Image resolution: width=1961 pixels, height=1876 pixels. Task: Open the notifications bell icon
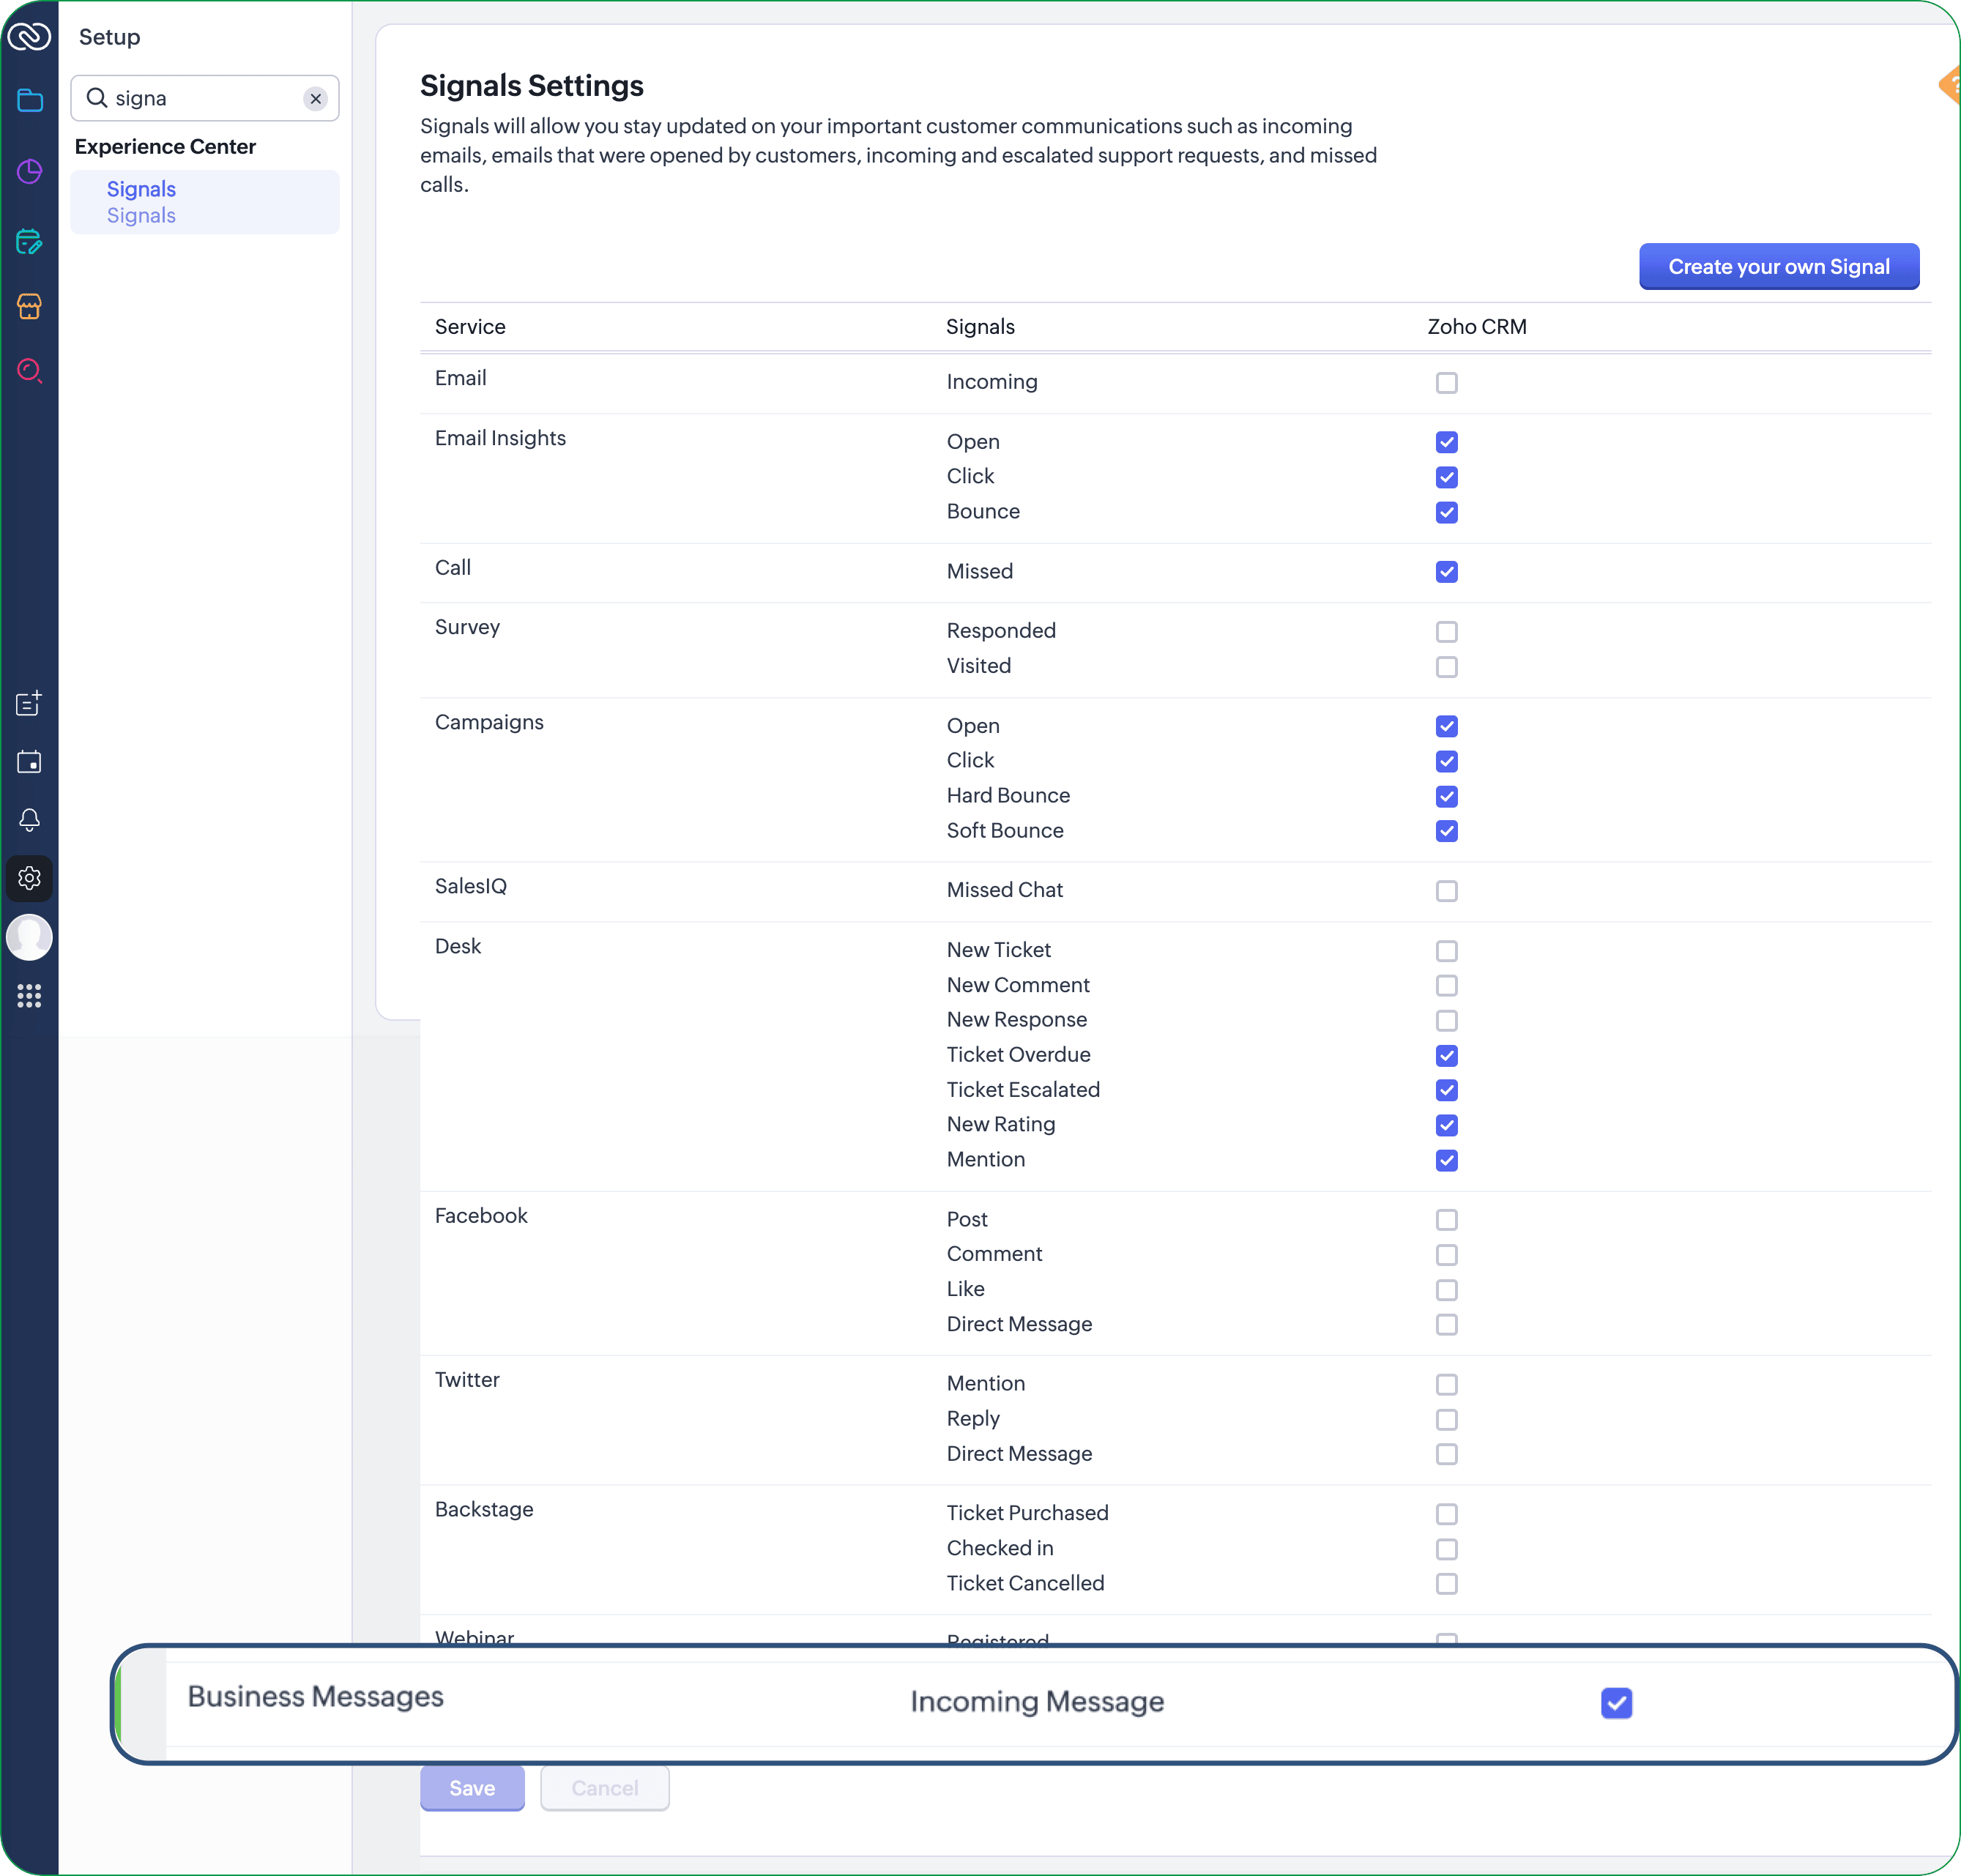click(x=30, y=820)
